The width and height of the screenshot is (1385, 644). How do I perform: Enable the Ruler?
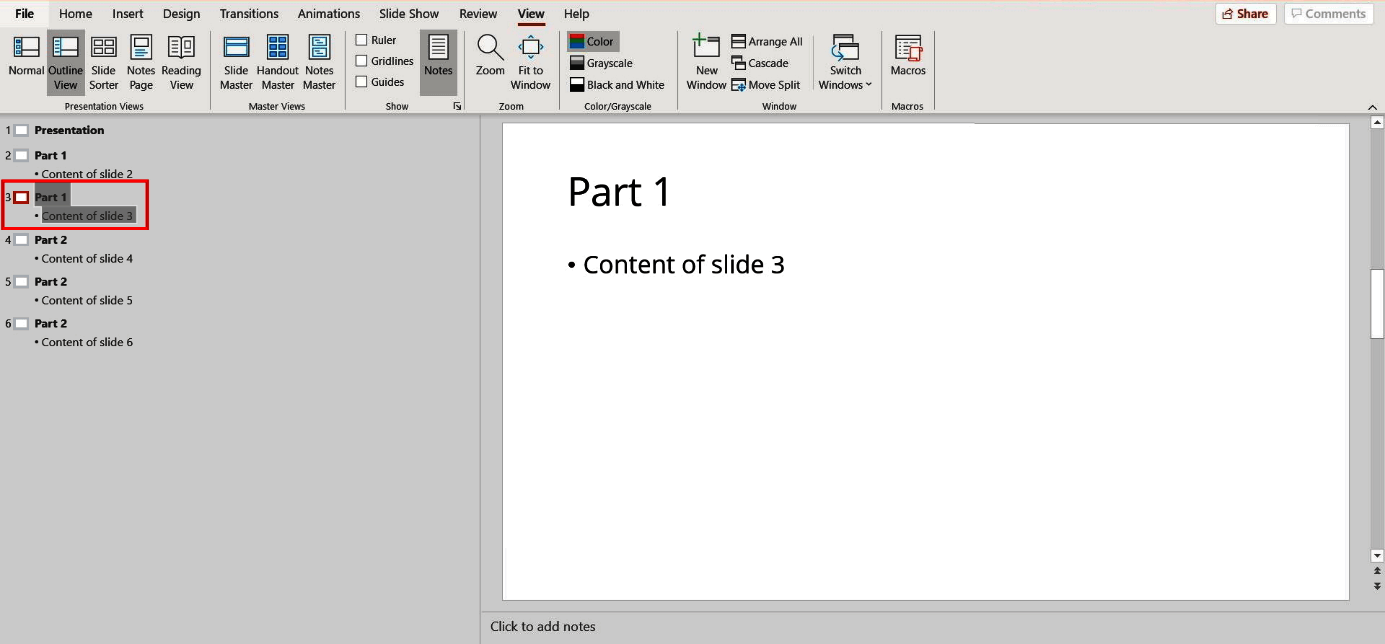point(361,39)
